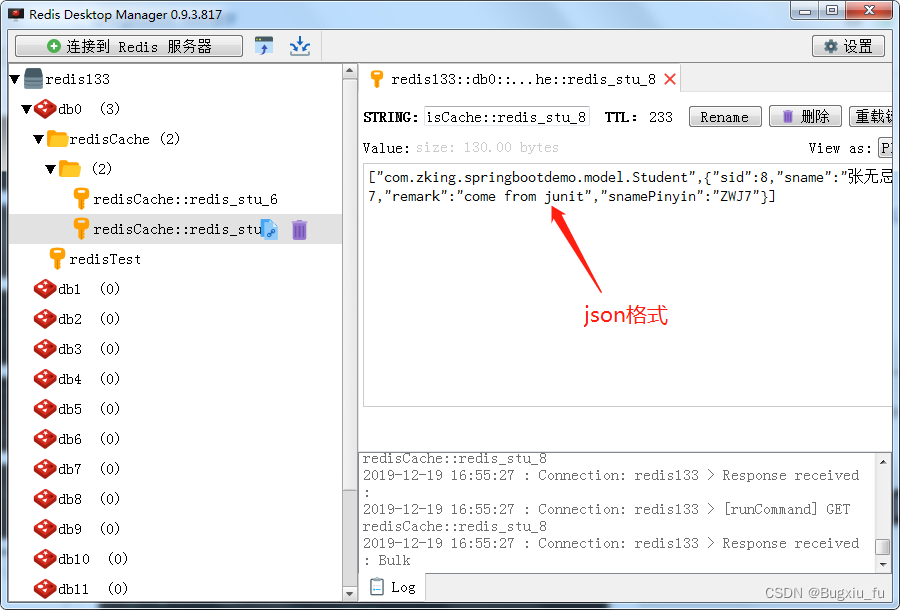Click the key icon in the open tab
The height and width of the screenshot is (610, 900).
377,79
